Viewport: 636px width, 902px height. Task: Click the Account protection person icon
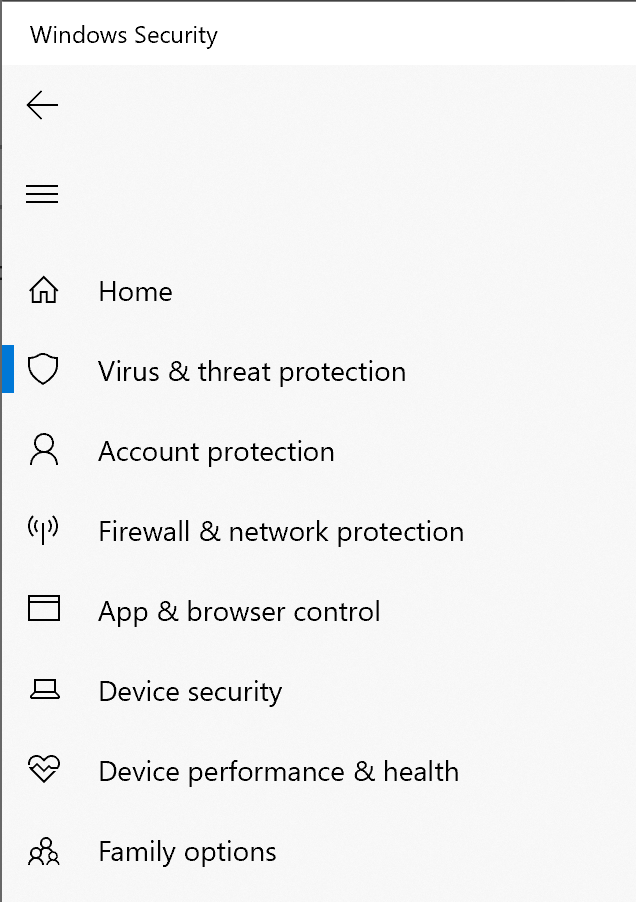point(42,450)
